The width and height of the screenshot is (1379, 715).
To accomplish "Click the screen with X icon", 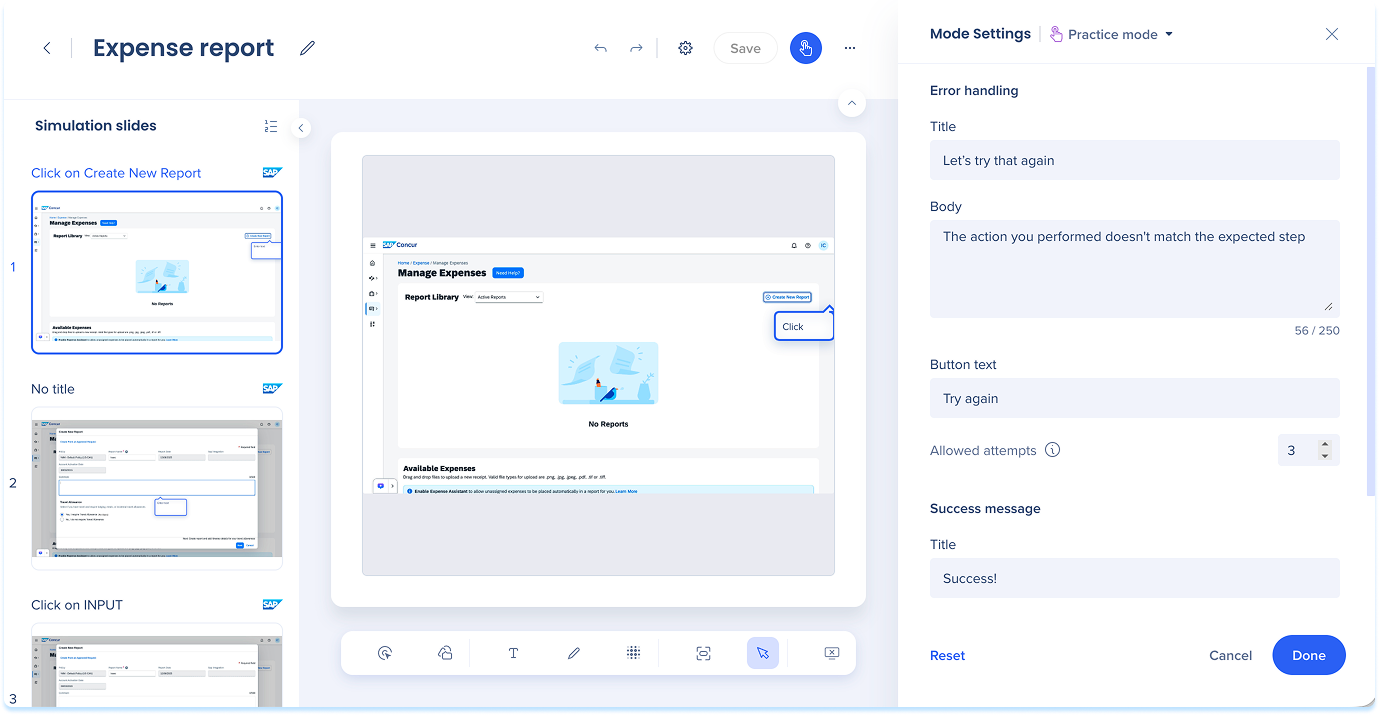I will tap(831, 653).
